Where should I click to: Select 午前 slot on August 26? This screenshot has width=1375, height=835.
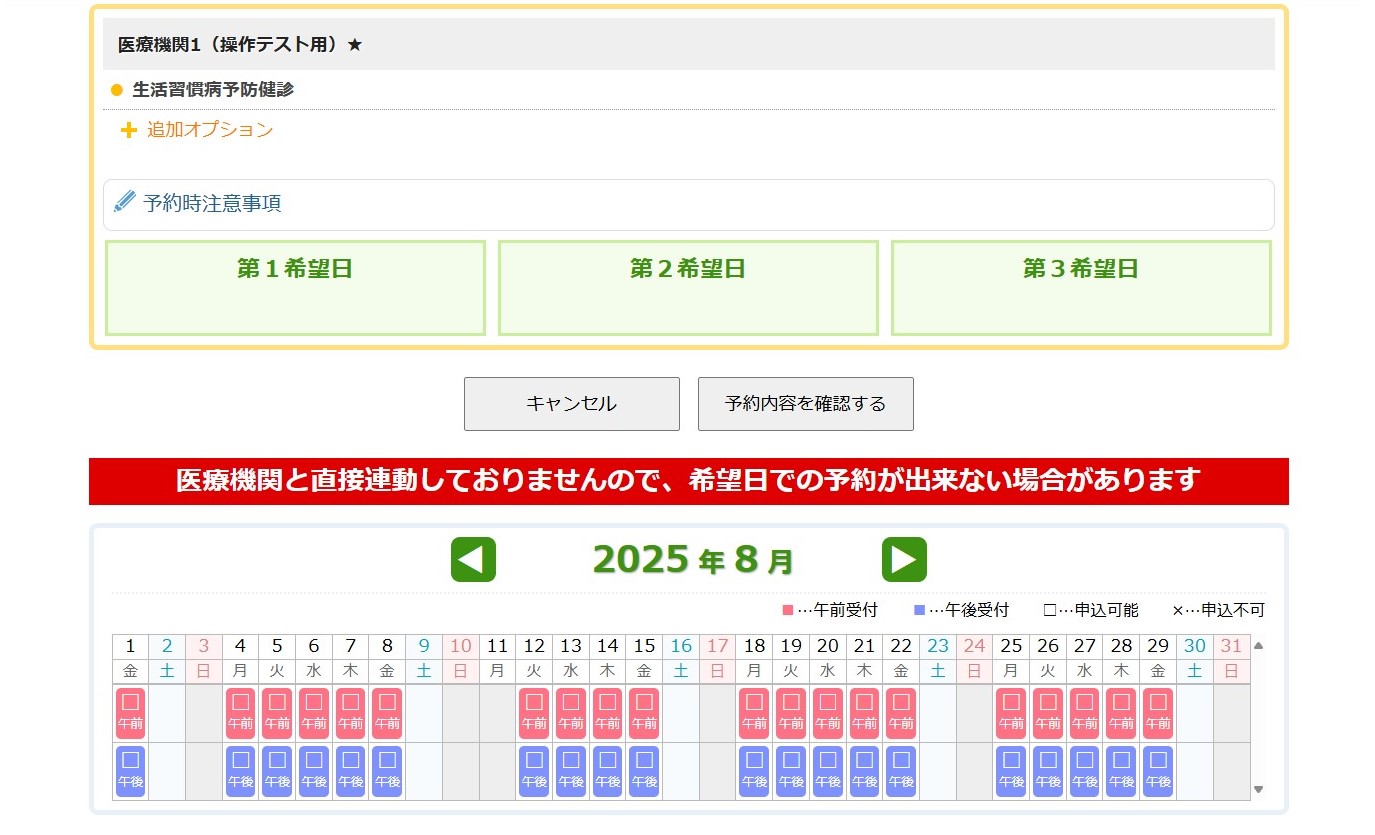(1048, 713)
